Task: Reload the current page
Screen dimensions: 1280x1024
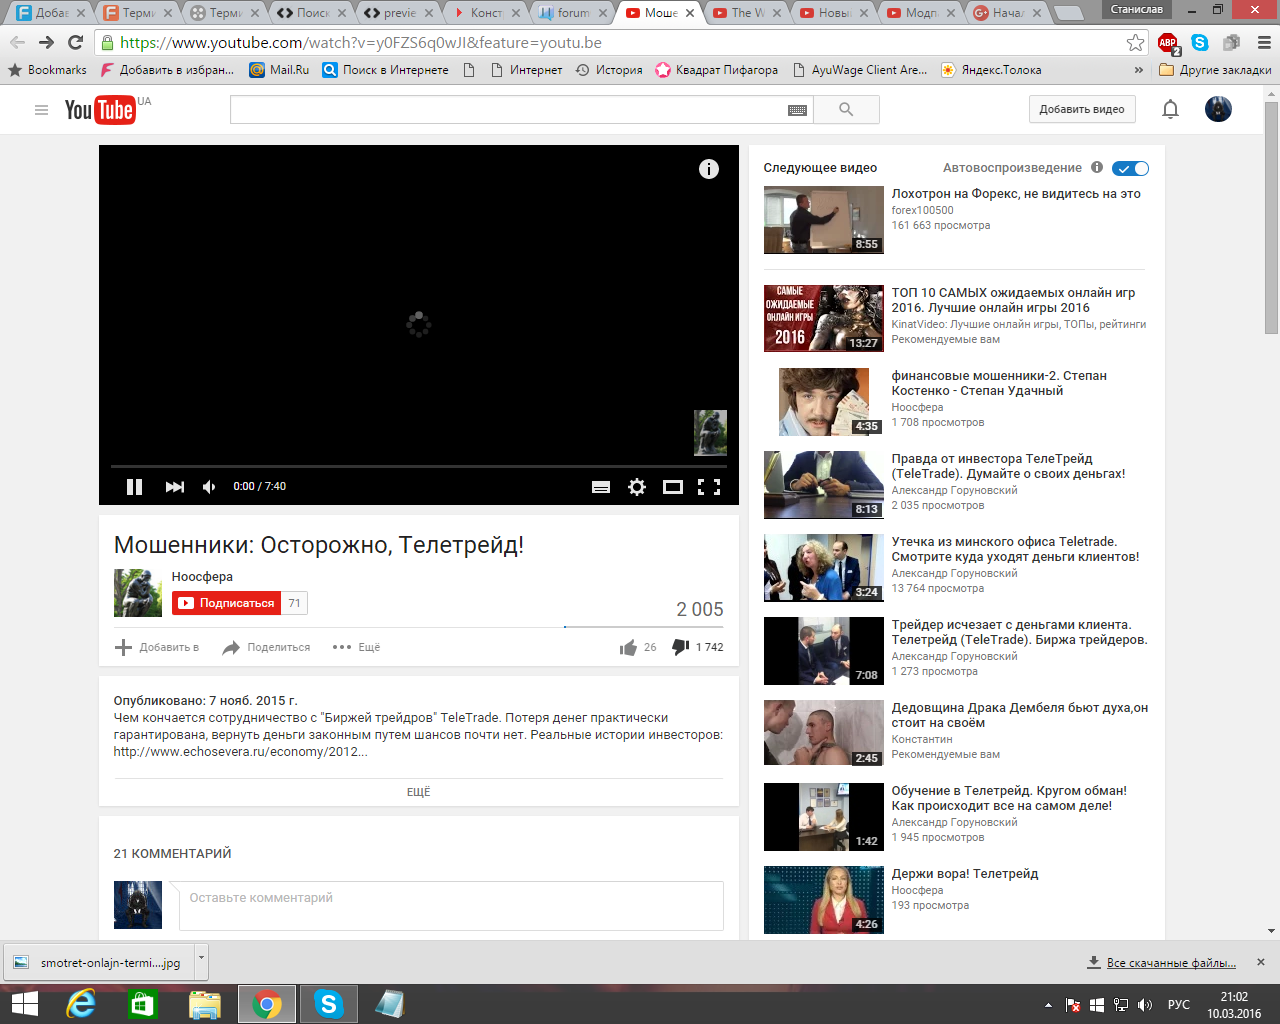Action: coord(75,42)
